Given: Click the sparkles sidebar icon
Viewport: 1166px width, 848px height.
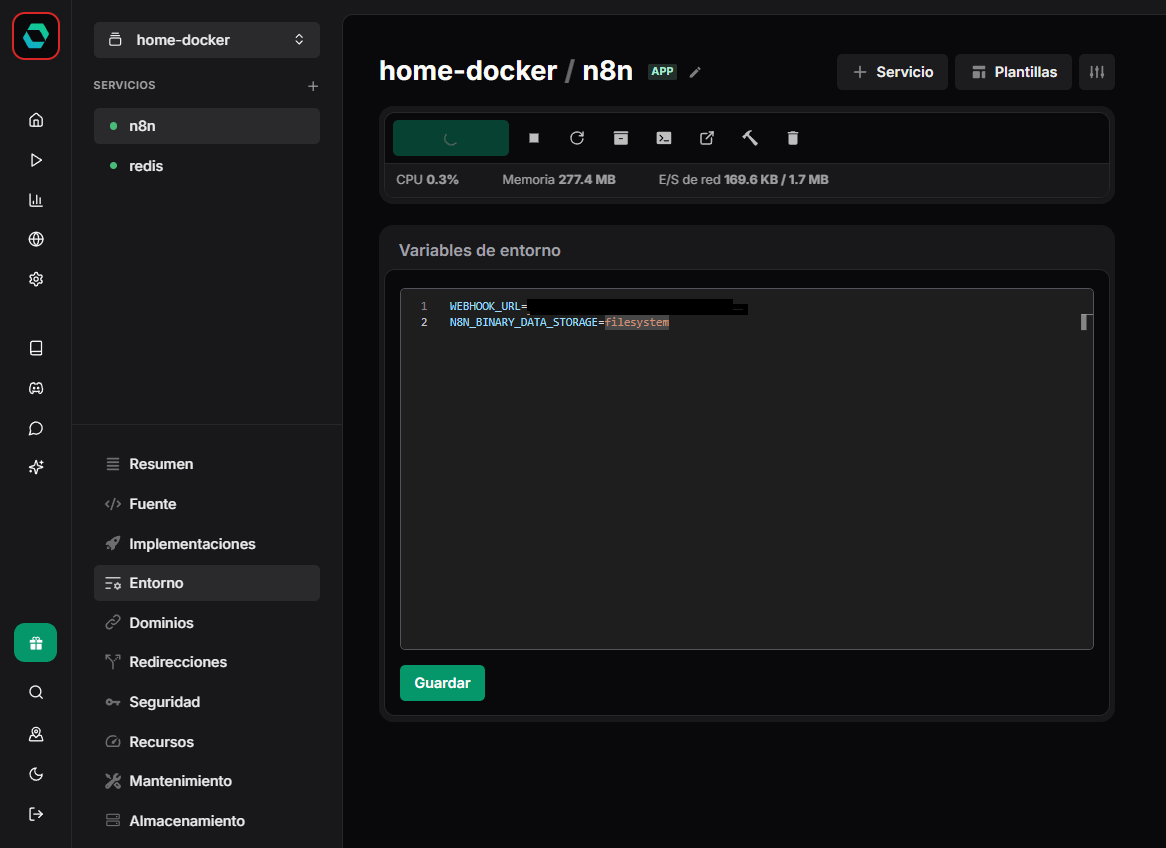Looking at the screenshot, I should pyautogui.click(x=36, y=467).
